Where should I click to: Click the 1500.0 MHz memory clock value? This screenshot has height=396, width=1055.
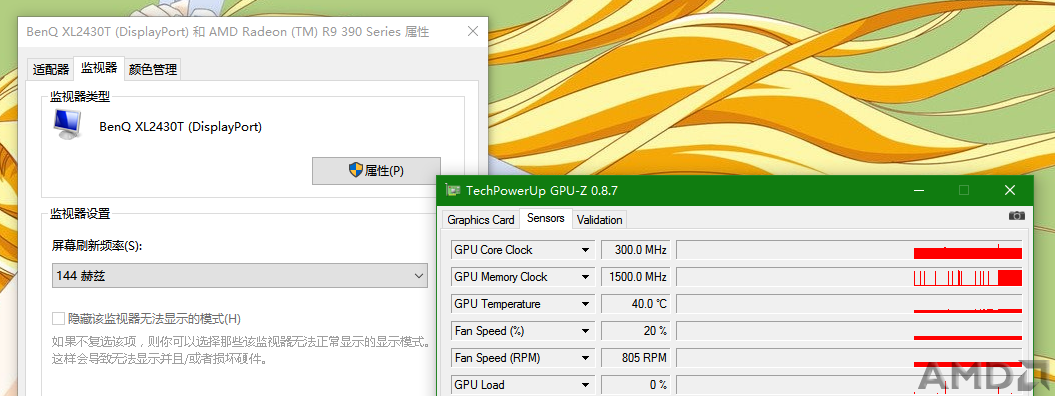pos(635,277)
